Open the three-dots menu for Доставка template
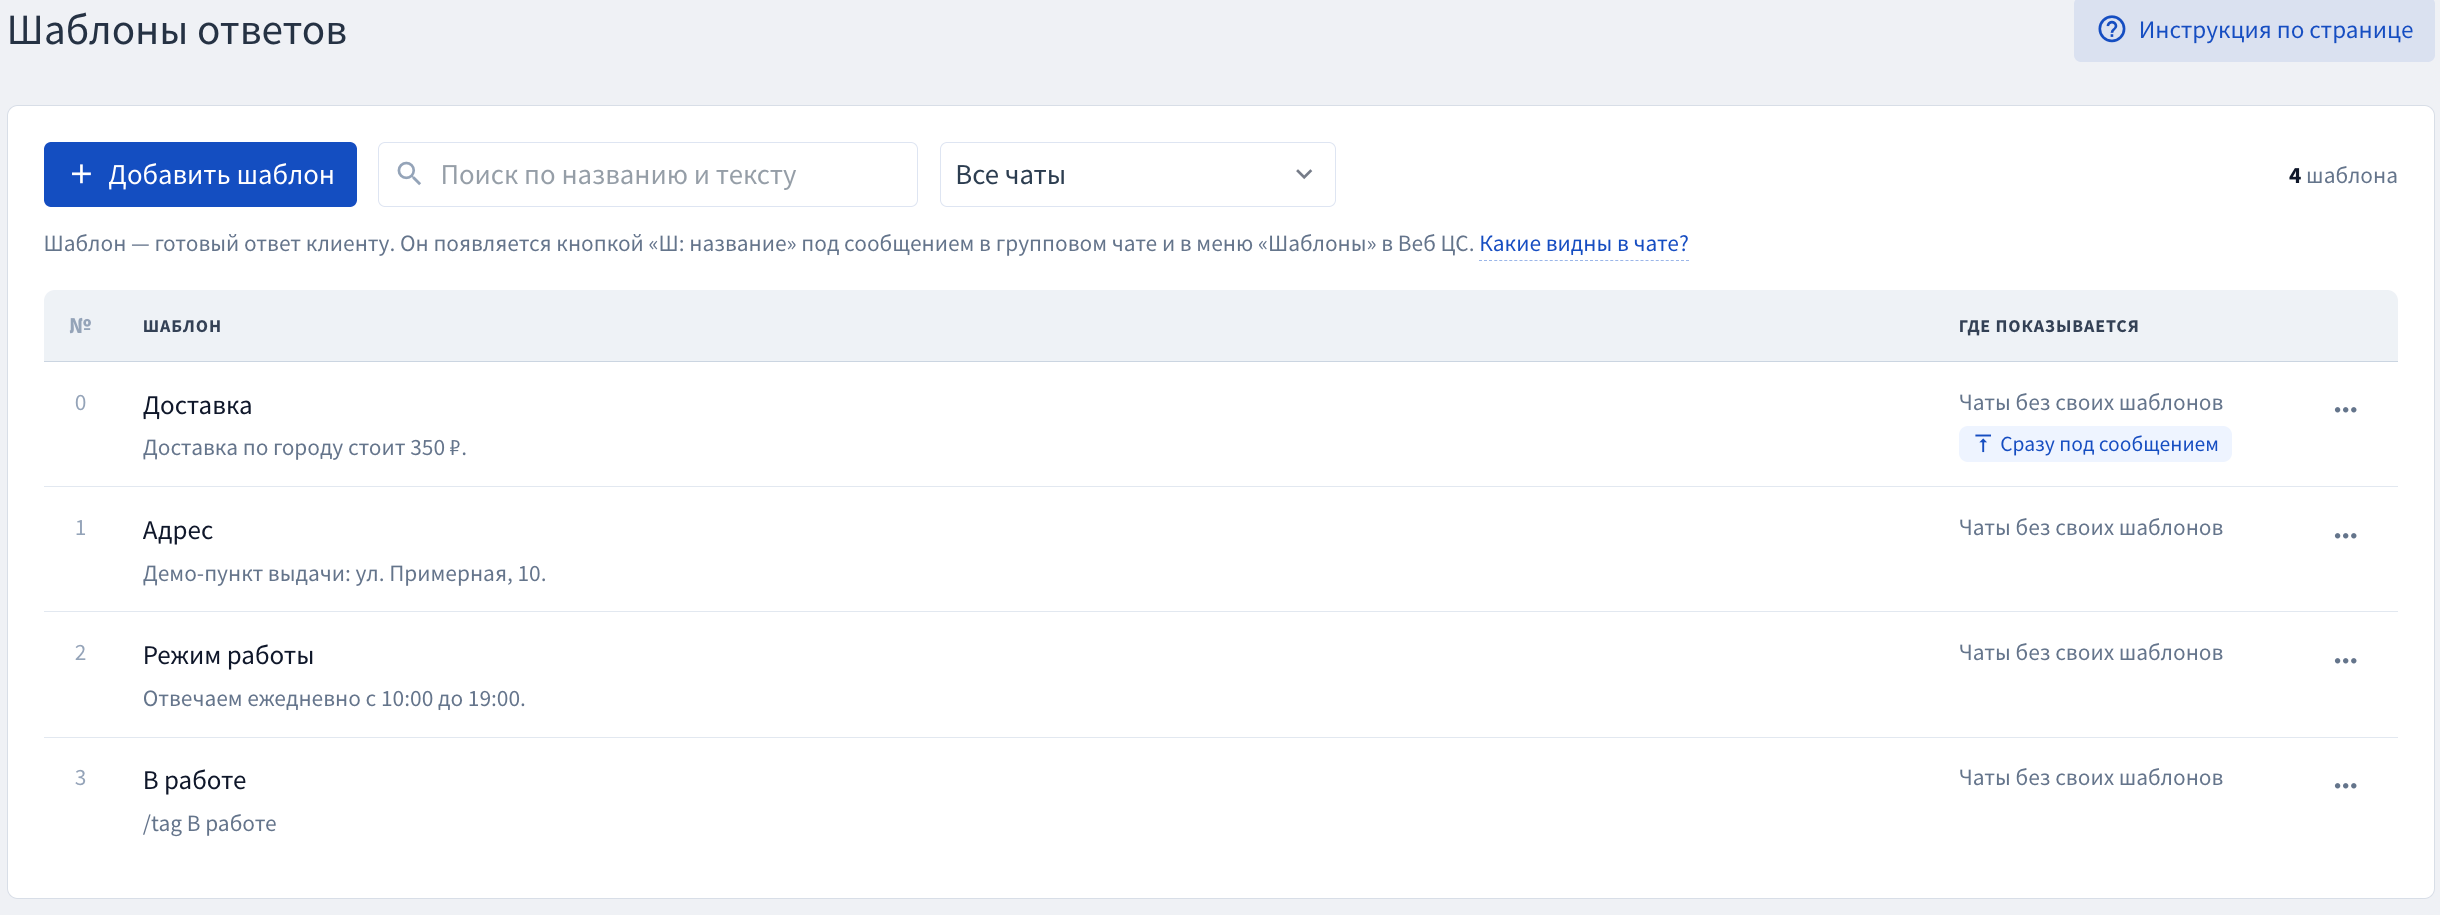Screen dimensions: 2440x915 pos(2345,410)
